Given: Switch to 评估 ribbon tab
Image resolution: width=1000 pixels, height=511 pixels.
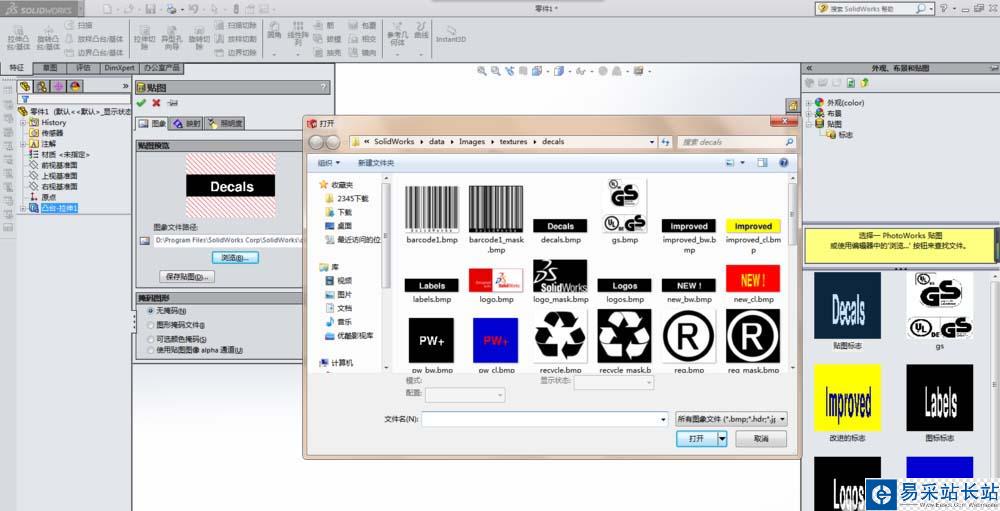Looking at the screenshot, I should tap(84, 68).
